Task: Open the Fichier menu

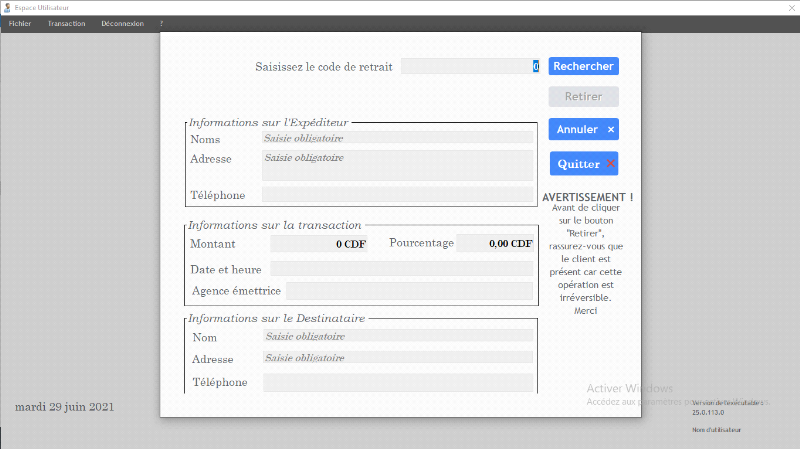Action: pyautogui.click(x=20, y=23)
